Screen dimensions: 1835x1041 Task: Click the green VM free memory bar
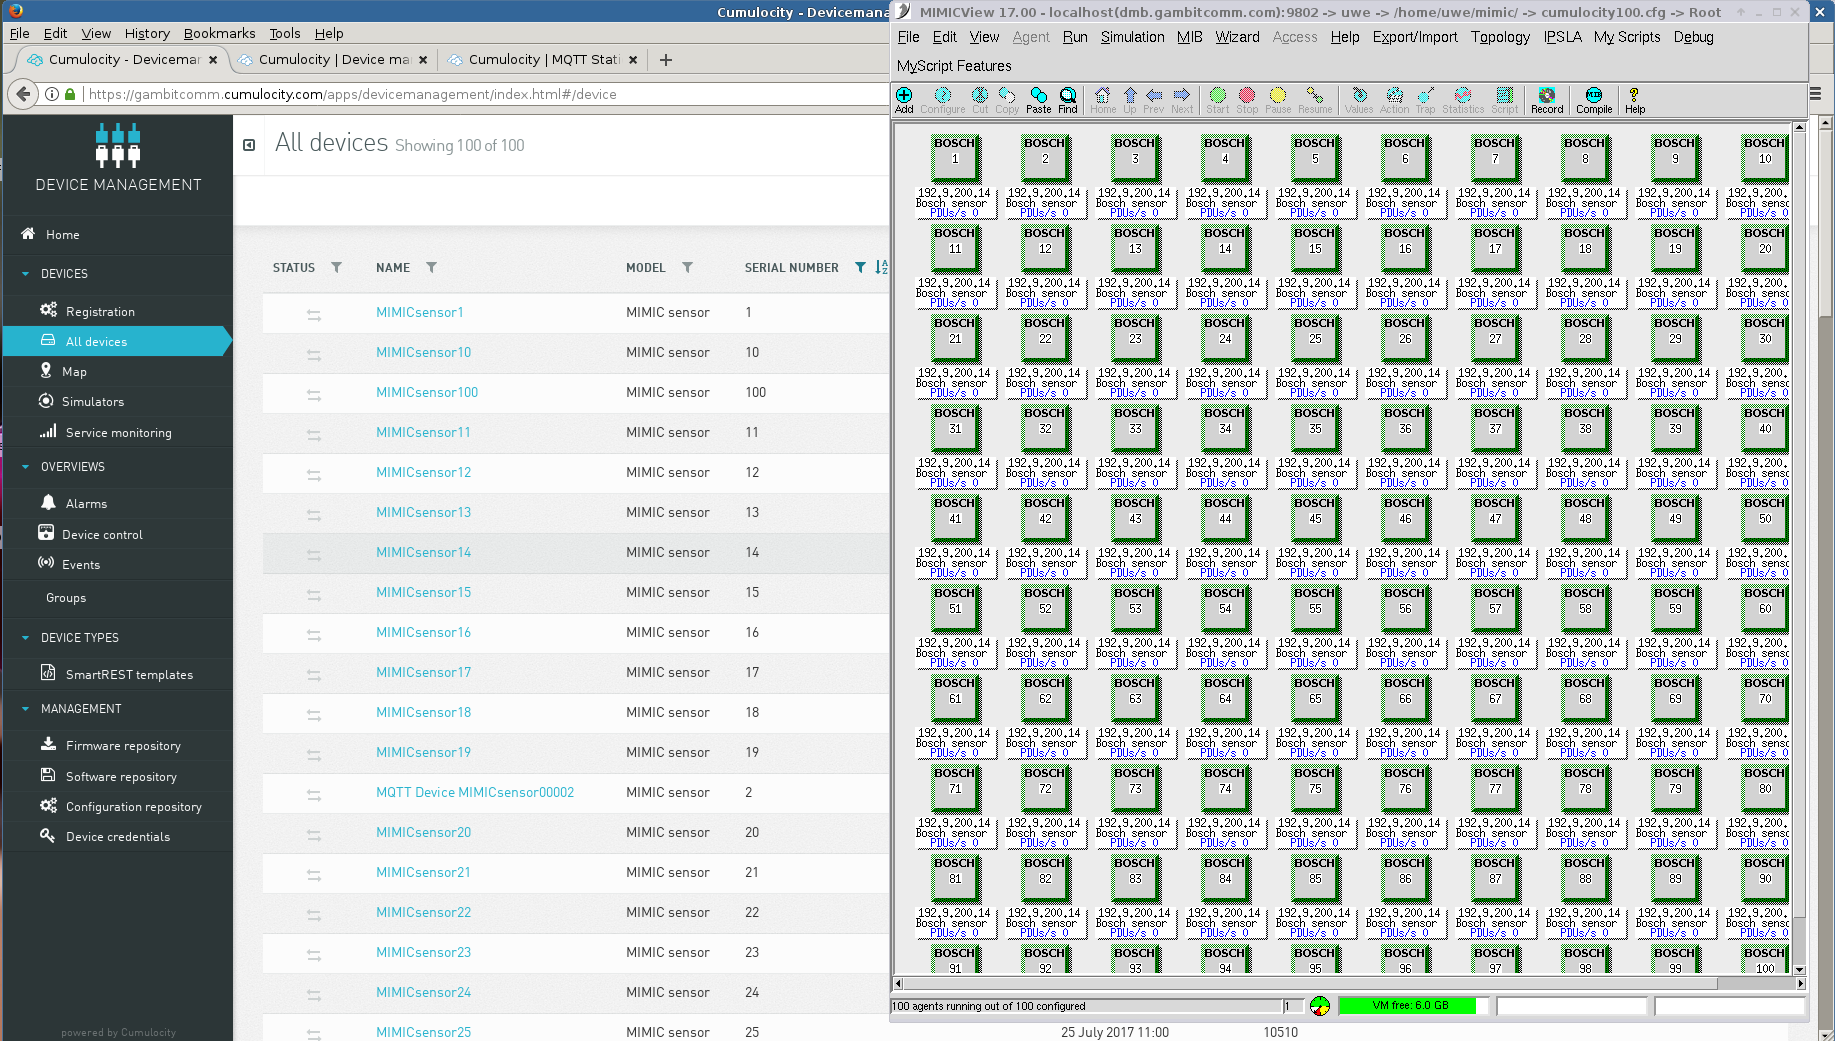pyautogui.click(x=1409, y=1006)
